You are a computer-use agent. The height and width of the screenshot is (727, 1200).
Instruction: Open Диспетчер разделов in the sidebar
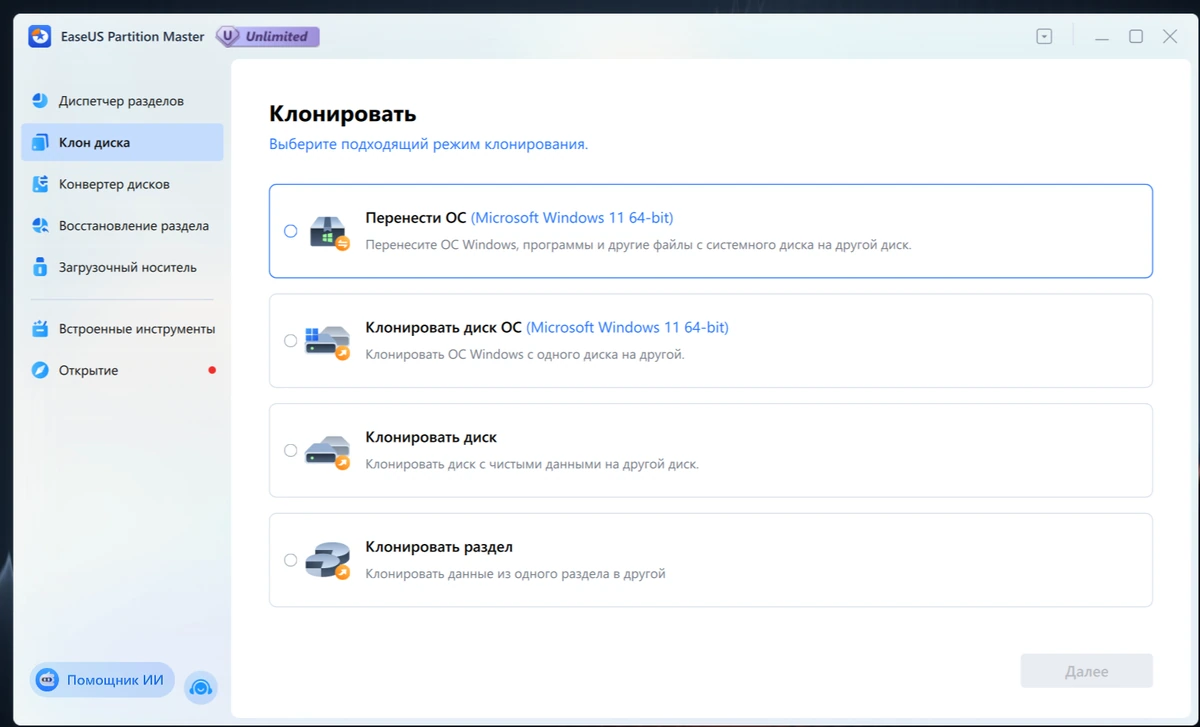click(x=122, y=101)
